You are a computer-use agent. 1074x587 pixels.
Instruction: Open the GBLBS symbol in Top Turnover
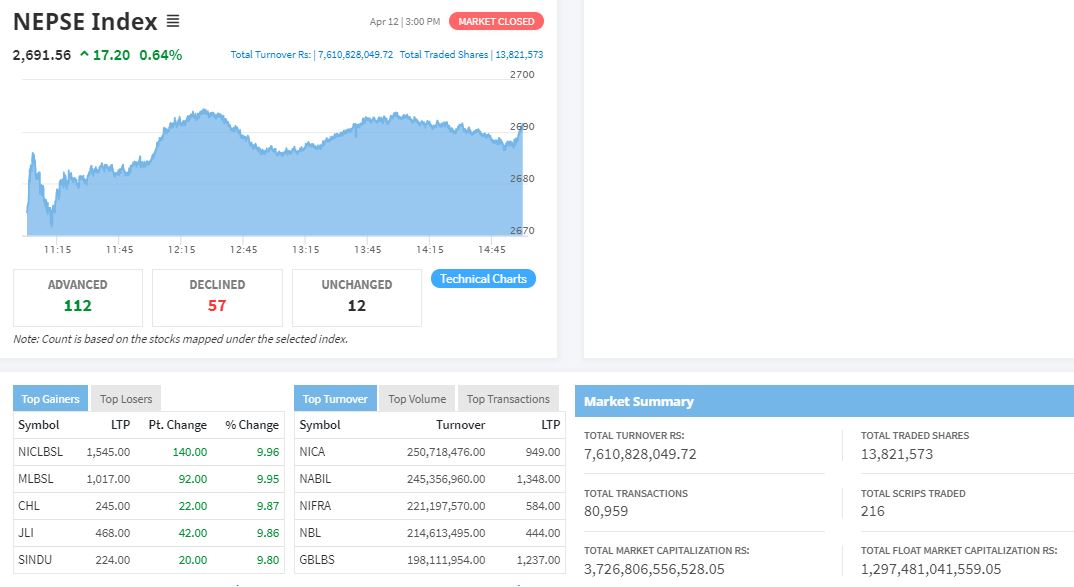point(317,560)
